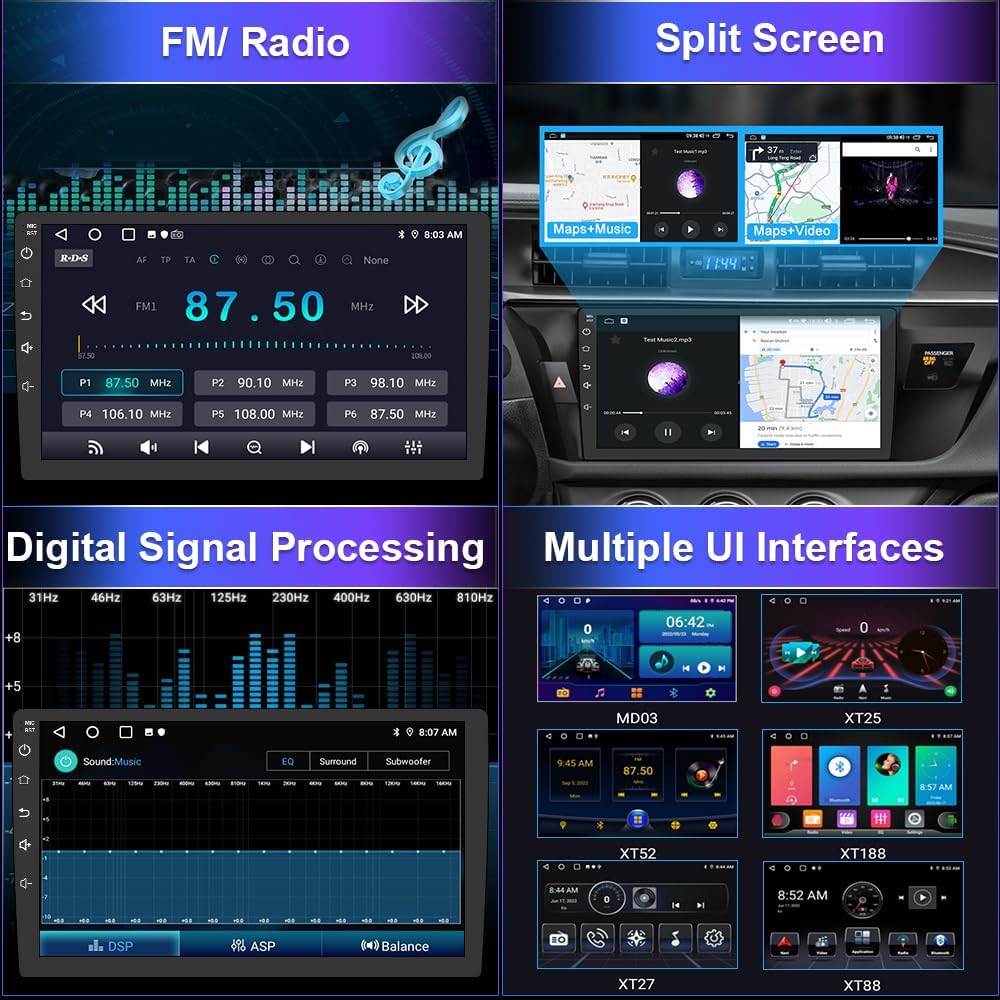Screen dimensions: 1000x1000
Task: Open the XT52 interface thumbnail
Action: pos(637,783)
